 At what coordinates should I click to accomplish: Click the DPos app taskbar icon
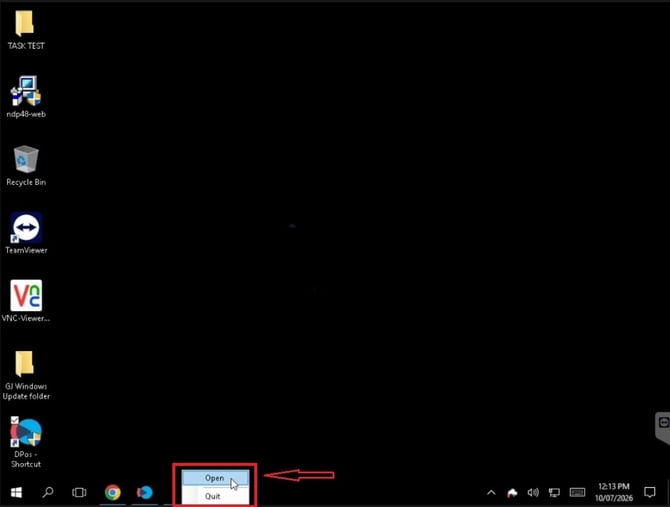145,492
